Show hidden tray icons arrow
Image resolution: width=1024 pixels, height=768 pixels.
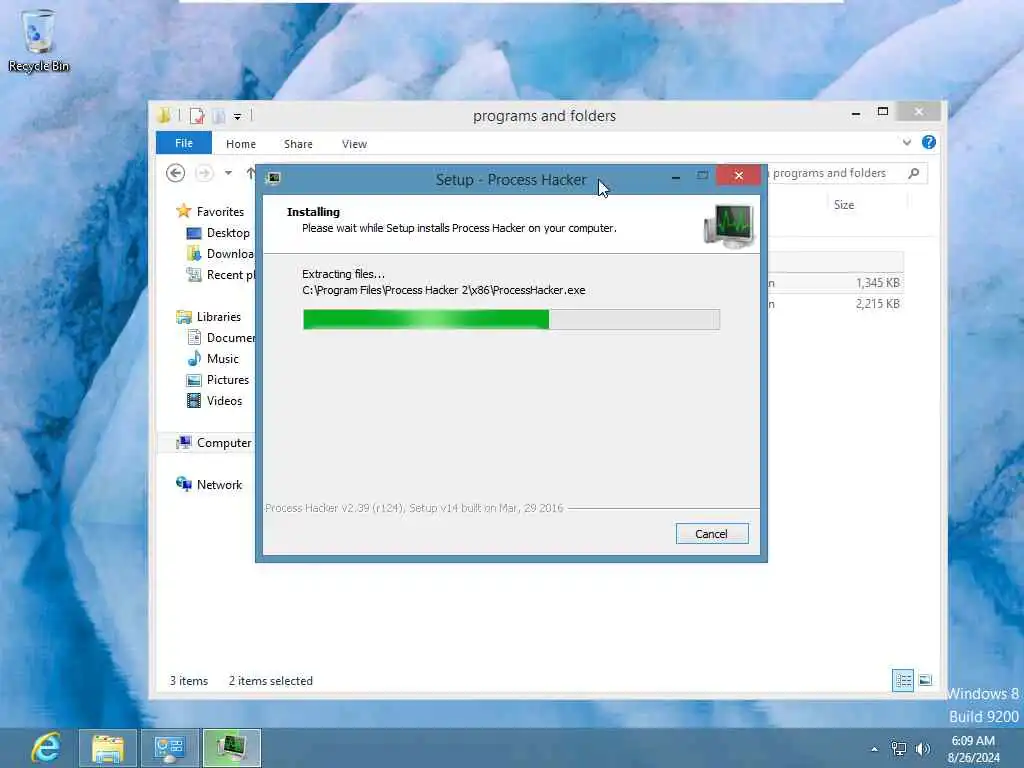(874, 749)
